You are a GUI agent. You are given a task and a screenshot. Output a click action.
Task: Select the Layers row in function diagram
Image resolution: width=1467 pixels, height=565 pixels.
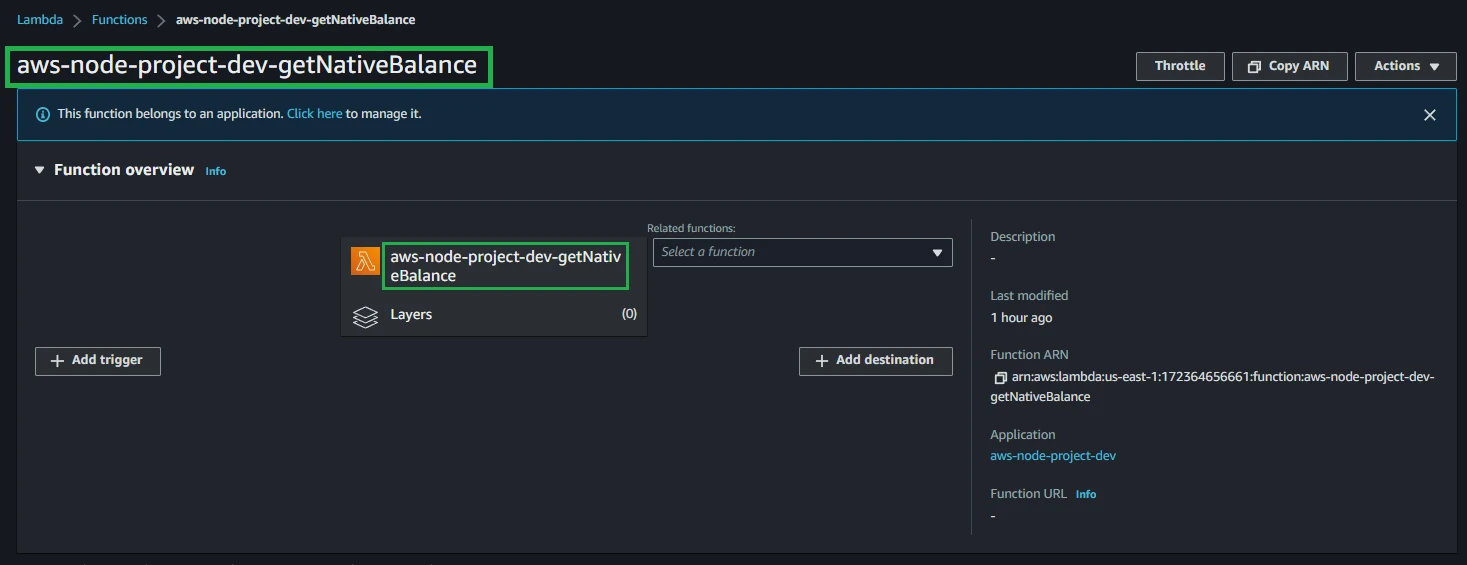[494, 315]
